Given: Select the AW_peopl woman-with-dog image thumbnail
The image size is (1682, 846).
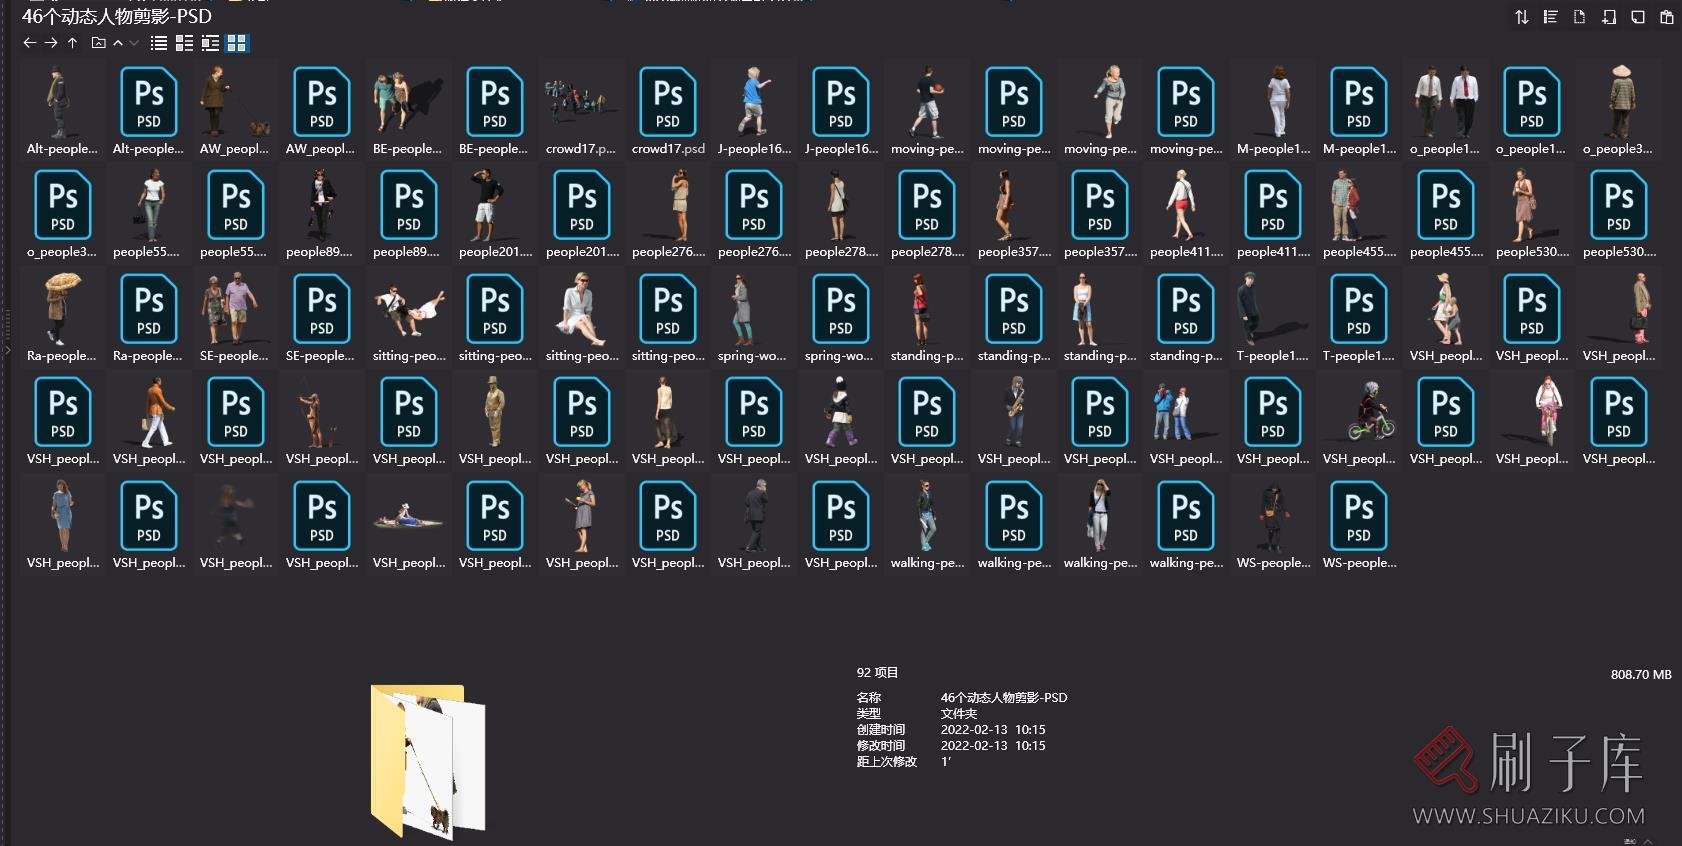Looking at the screenshot, I should click(236, 102).
